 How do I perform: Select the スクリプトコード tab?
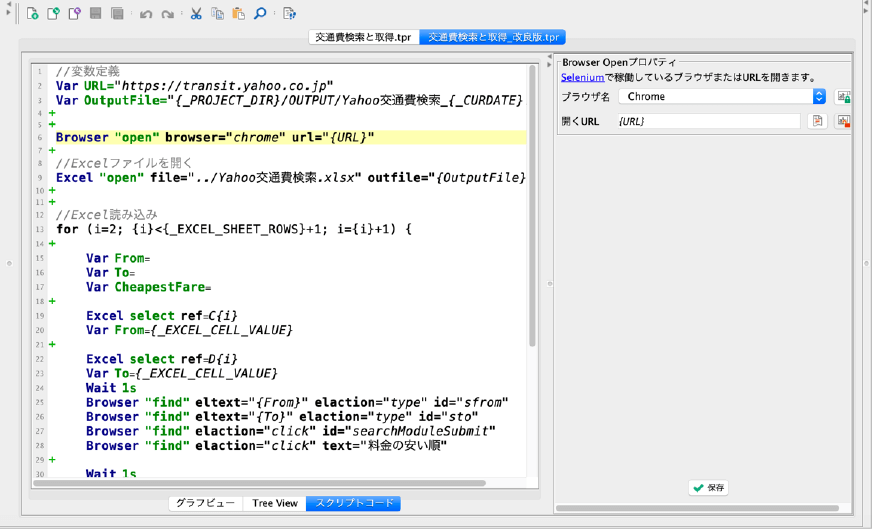354,503
